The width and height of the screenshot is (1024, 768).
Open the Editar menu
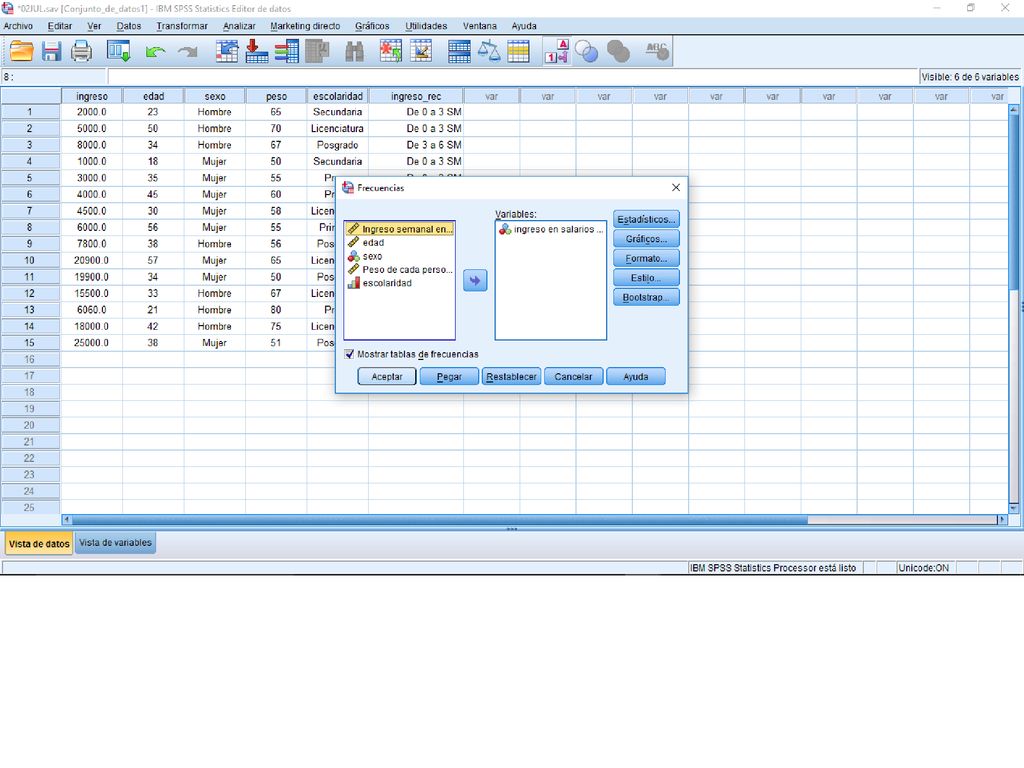(x=59, y=26)
